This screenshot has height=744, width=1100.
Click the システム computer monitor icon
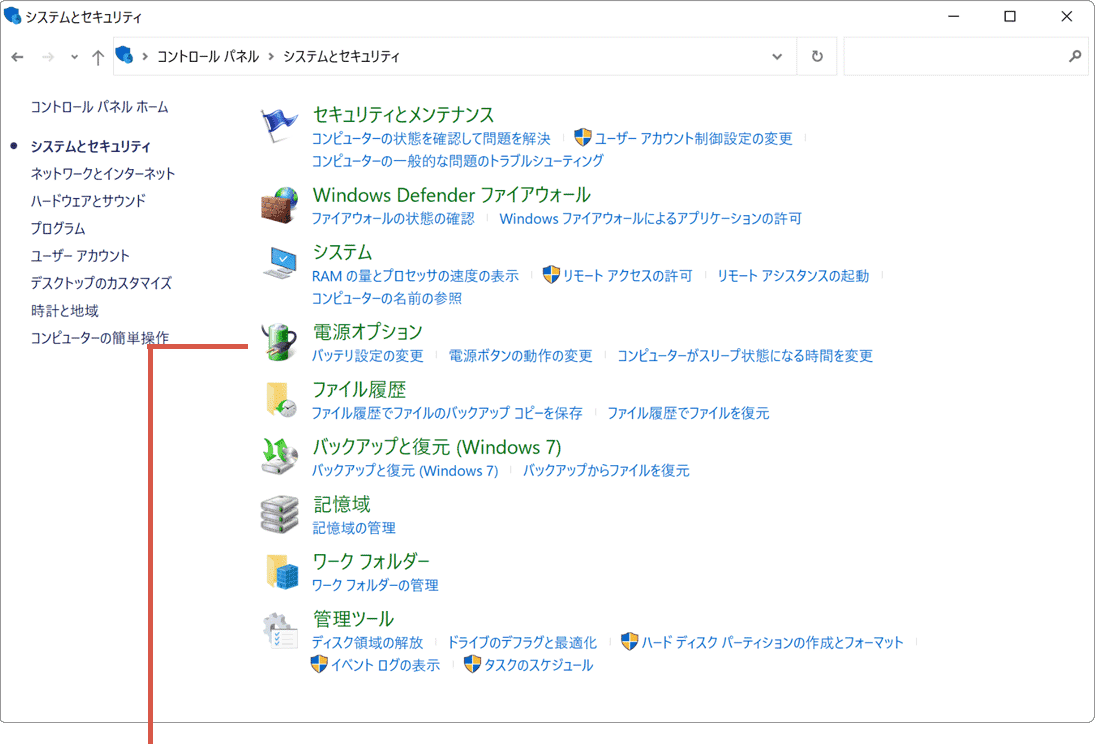pos(279,263)
